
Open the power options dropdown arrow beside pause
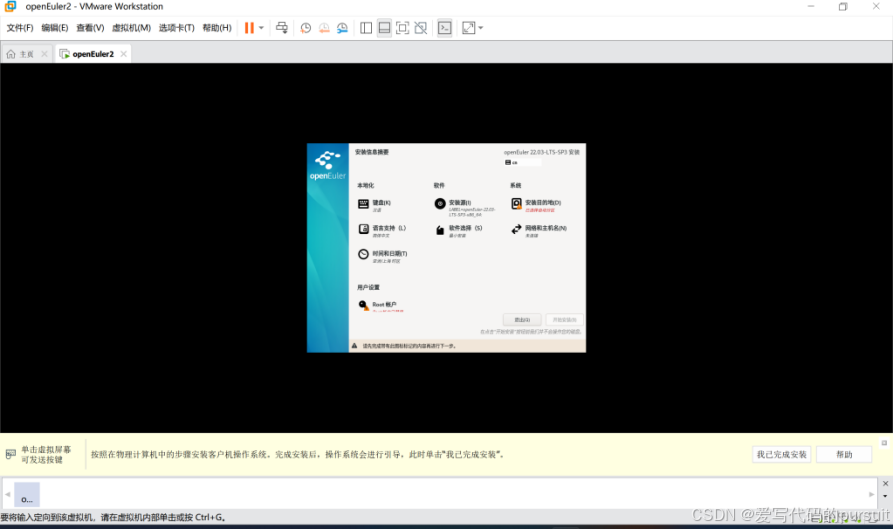pyautogui.click(x=261, y=28)
